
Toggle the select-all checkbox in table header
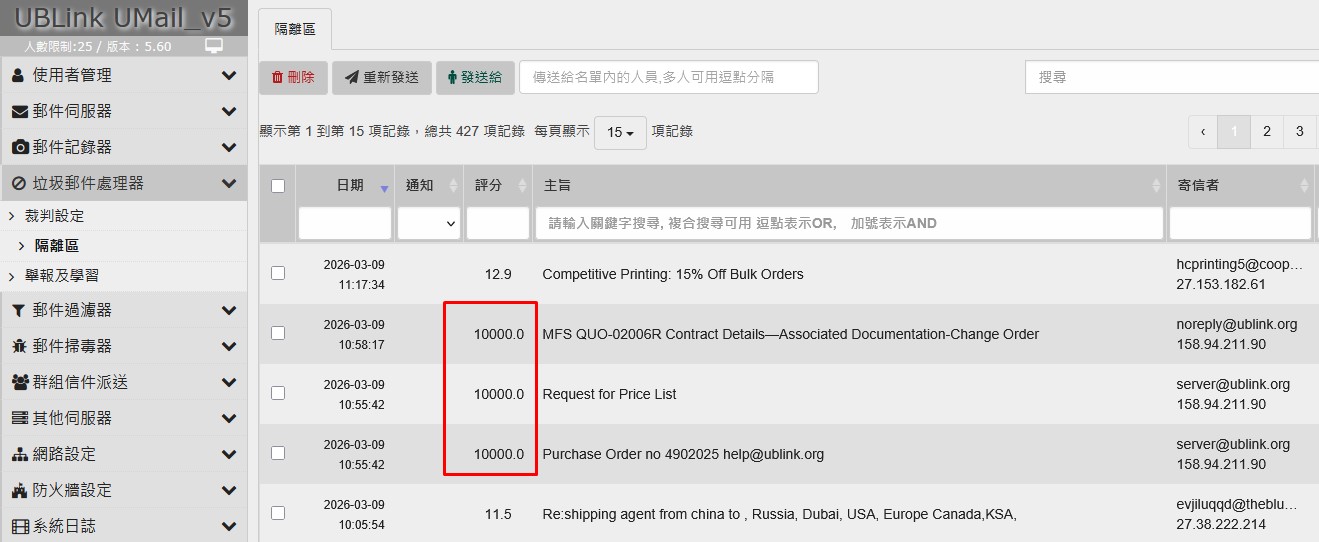278,186
